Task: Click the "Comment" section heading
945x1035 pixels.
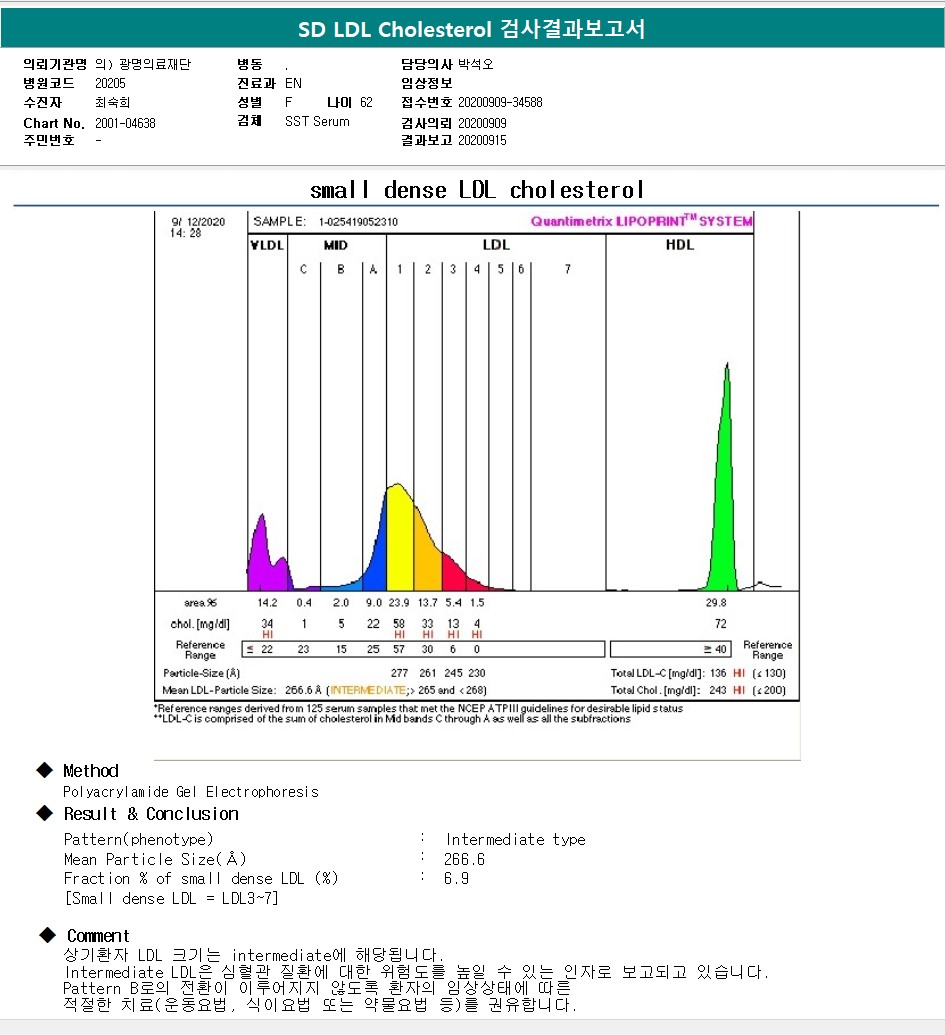Action: [x=98, y=935]
